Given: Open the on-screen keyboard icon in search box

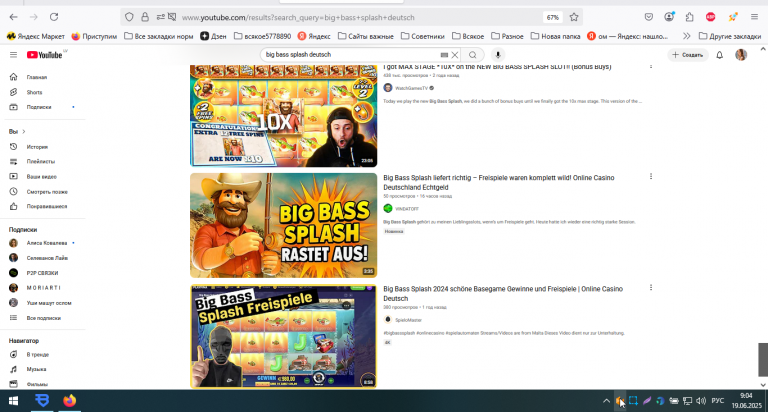Looking at the screenshot, I should [444, 55].
